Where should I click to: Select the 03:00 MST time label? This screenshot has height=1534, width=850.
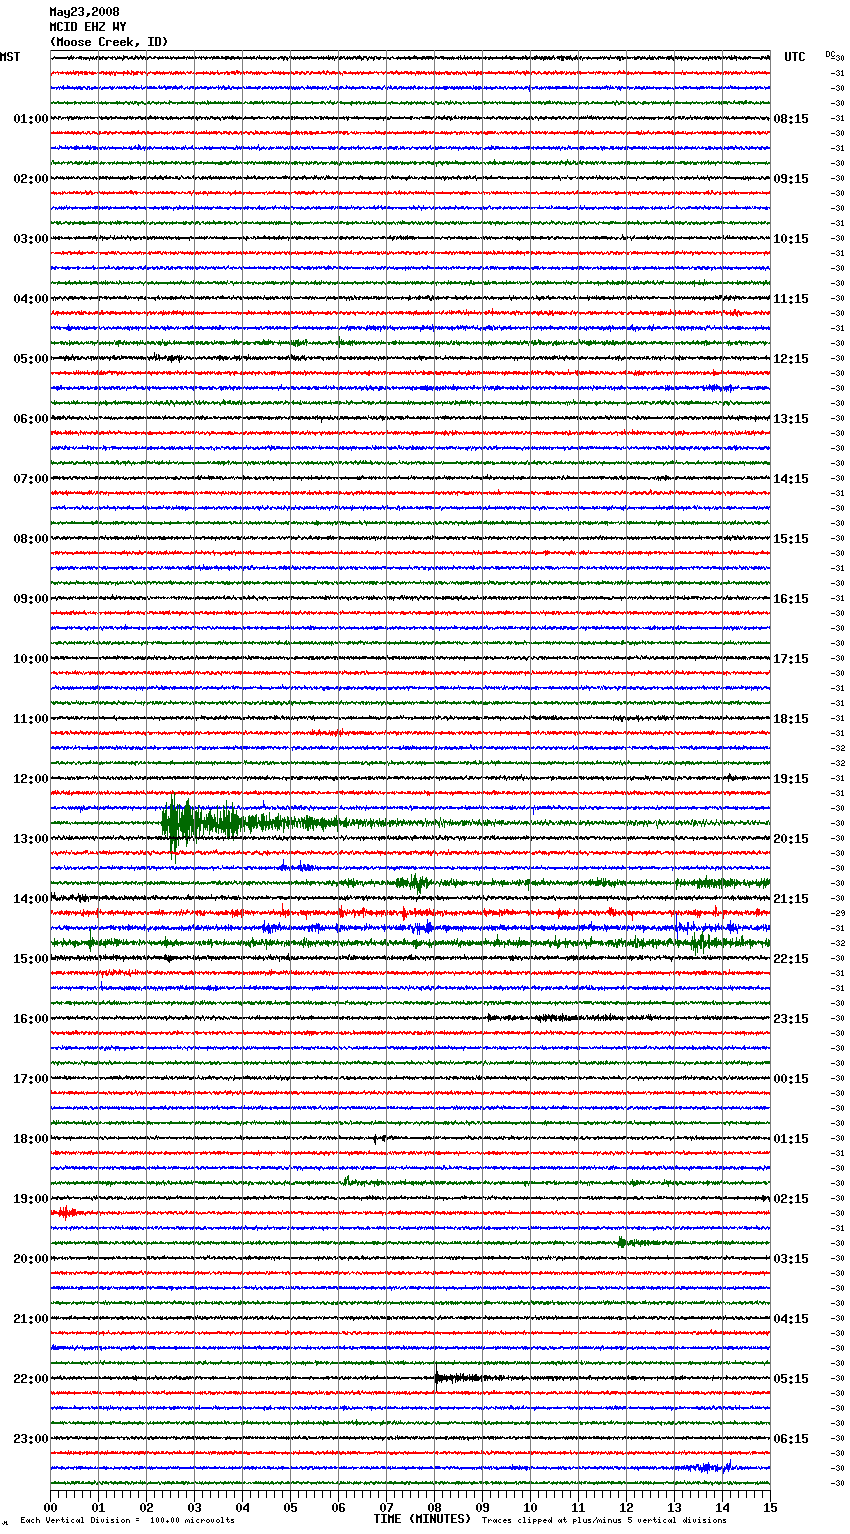click(x=31, y=239)
